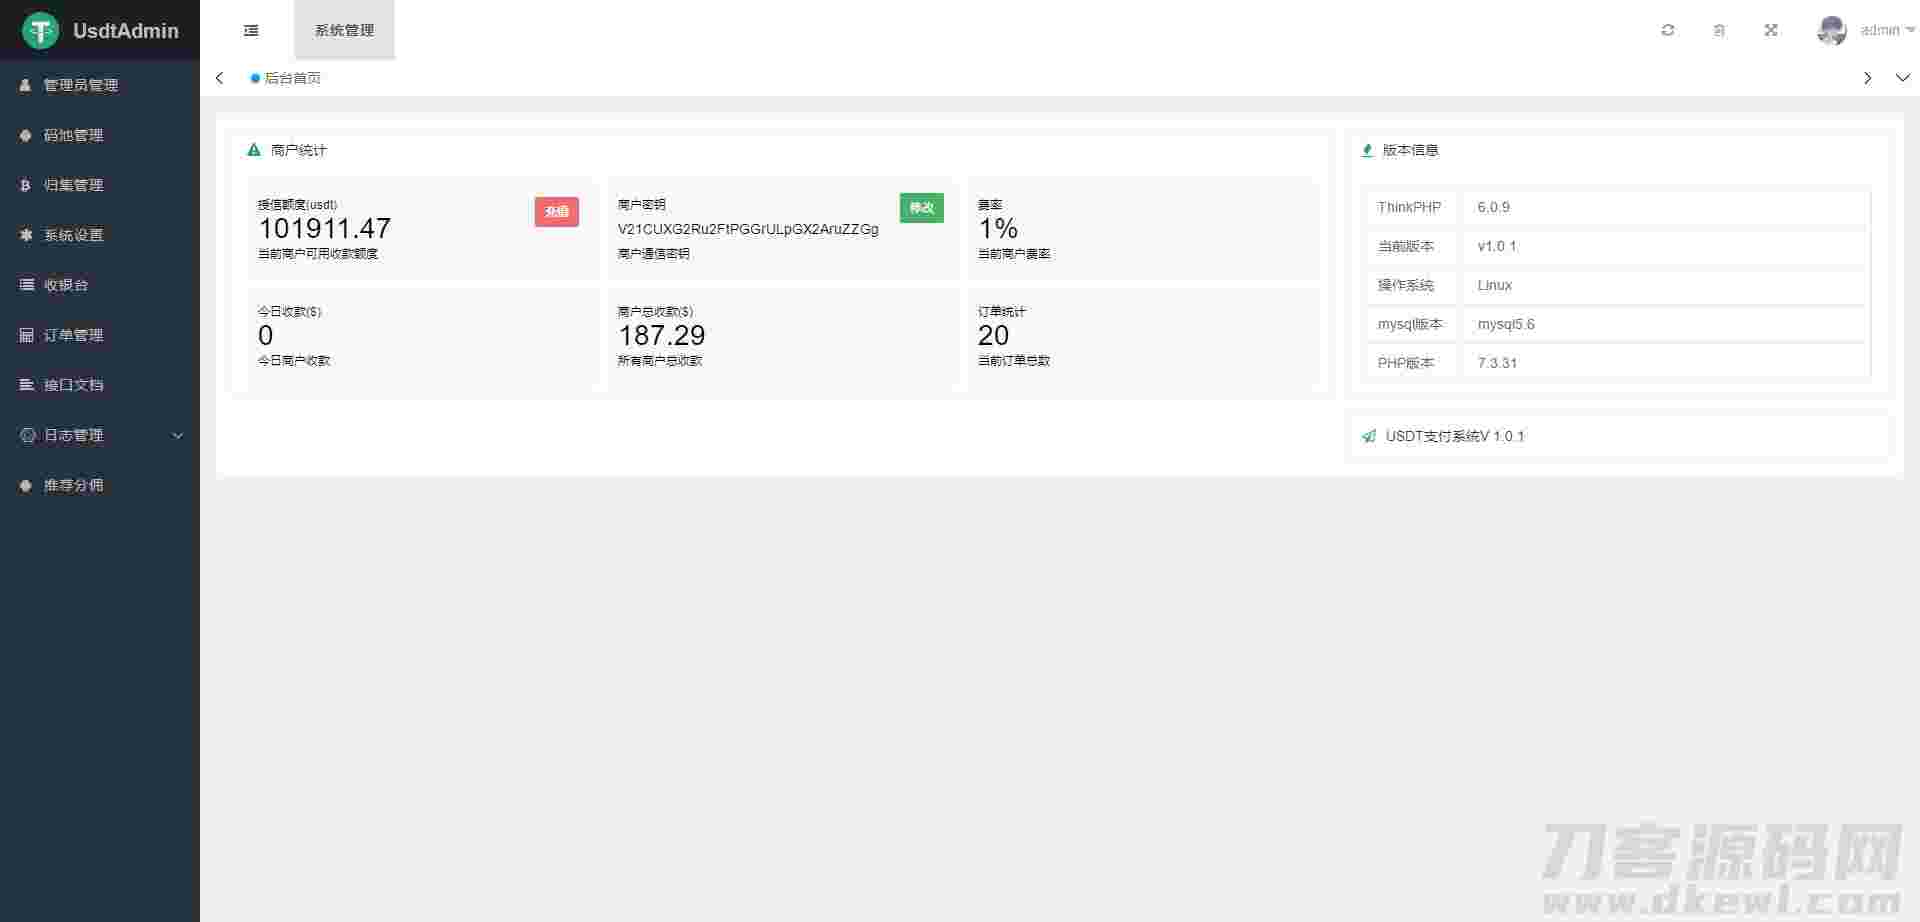
Task: Click the bitcoin icon beside 归集管理
Action: tap(26, 185)
